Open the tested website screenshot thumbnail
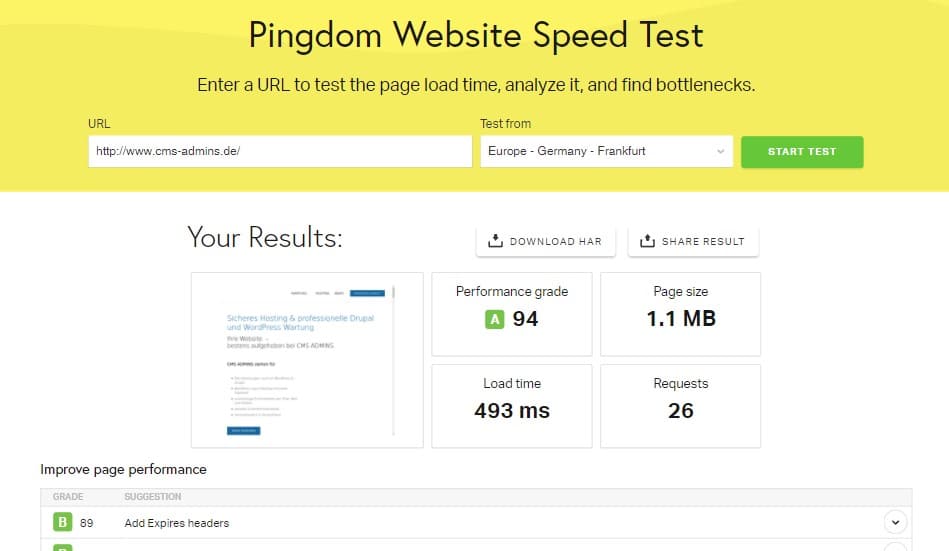The height and width of the screenshot is (551, 949). tap(307, 360)
